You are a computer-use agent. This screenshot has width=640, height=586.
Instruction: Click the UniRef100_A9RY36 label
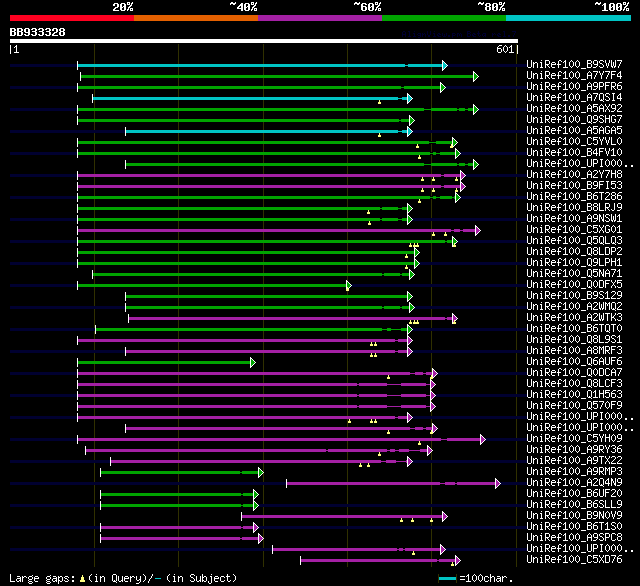tap(574, 450)
